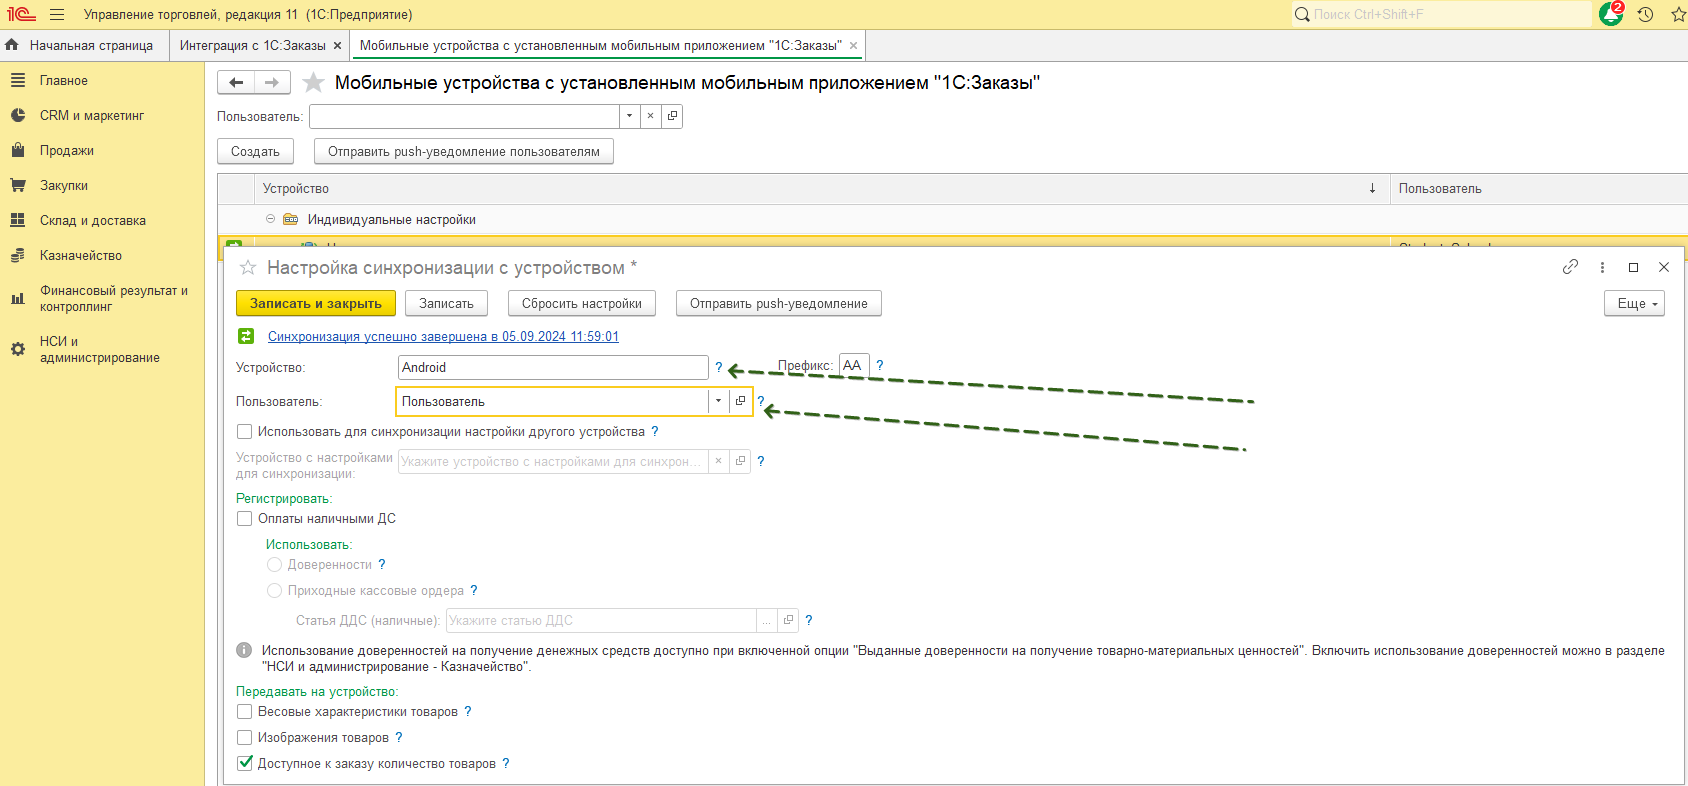Add the mobile devices list to favorites
Image resolution: width=1688 pixels, height=786 pixels.
(x=313, y=83)
